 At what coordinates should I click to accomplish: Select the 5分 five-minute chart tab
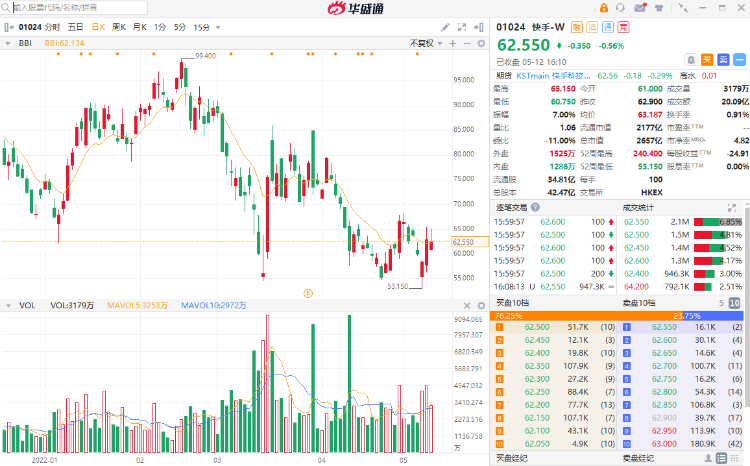tap(180, 27)
